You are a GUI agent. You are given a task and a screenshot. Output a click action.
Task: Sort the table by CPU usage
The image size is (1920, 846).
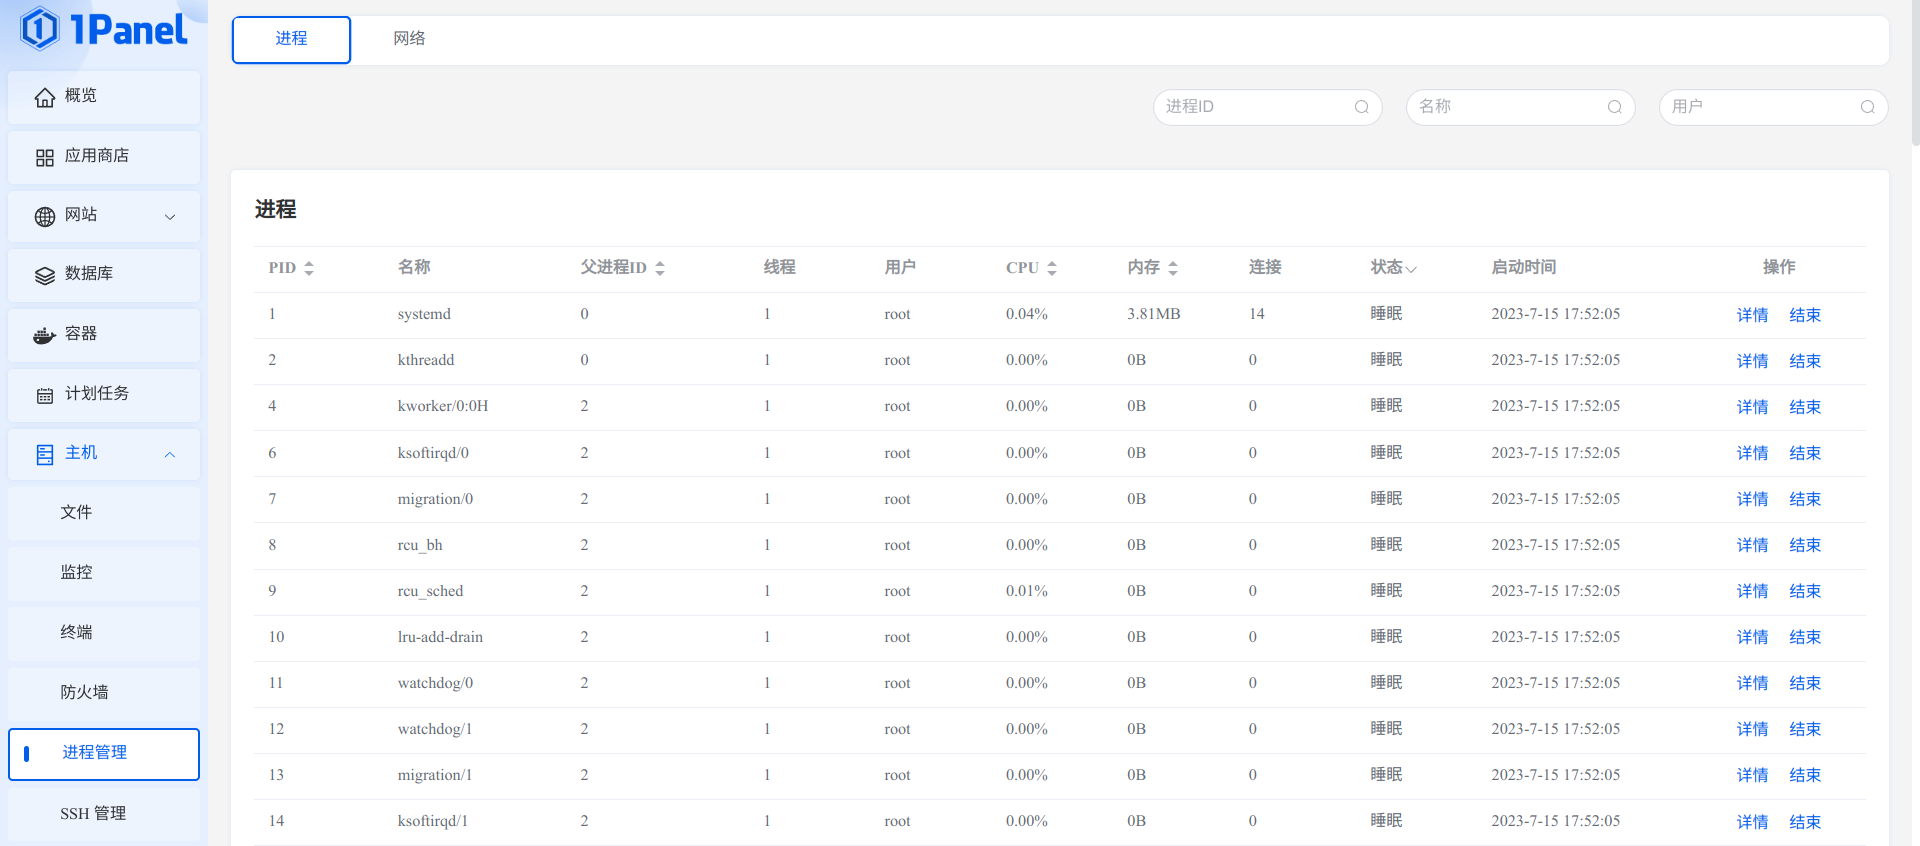tap(1052, 268)
